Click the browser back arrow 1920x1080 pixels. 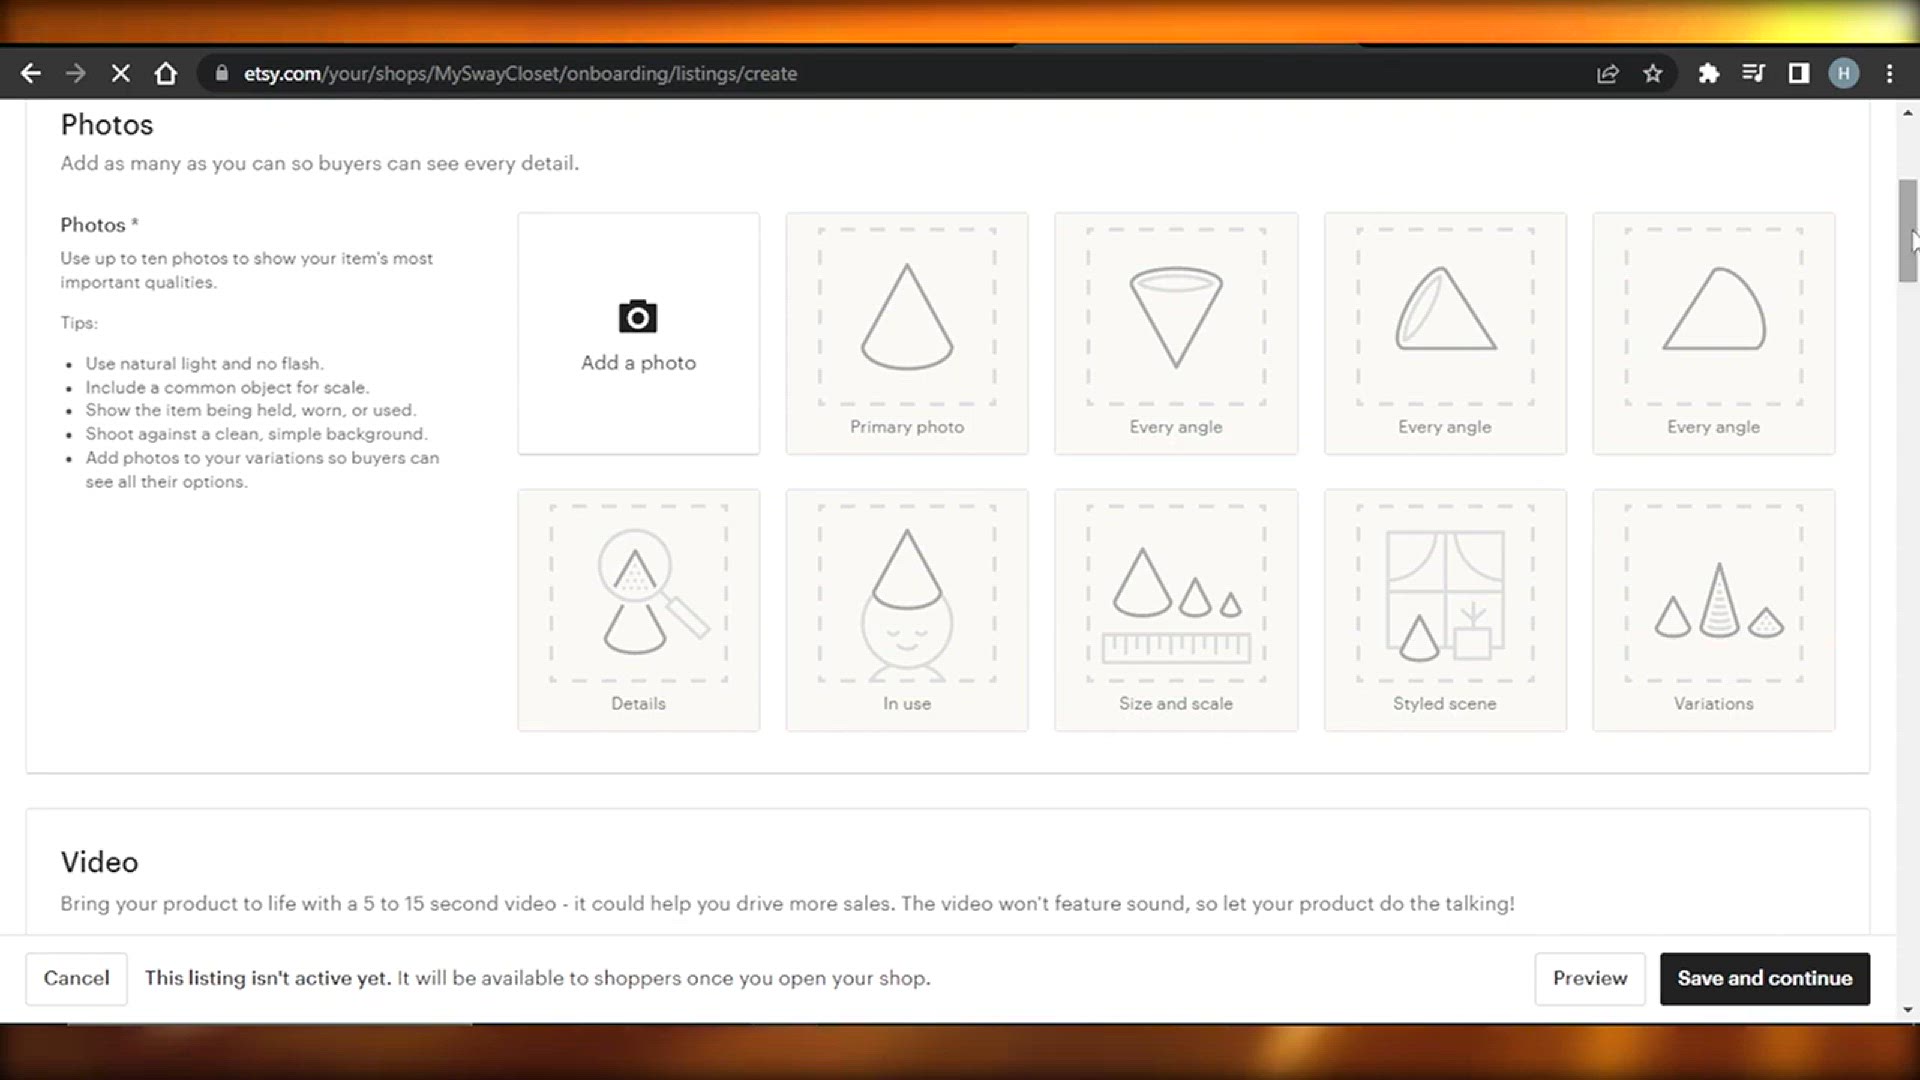tap(31, 73)
